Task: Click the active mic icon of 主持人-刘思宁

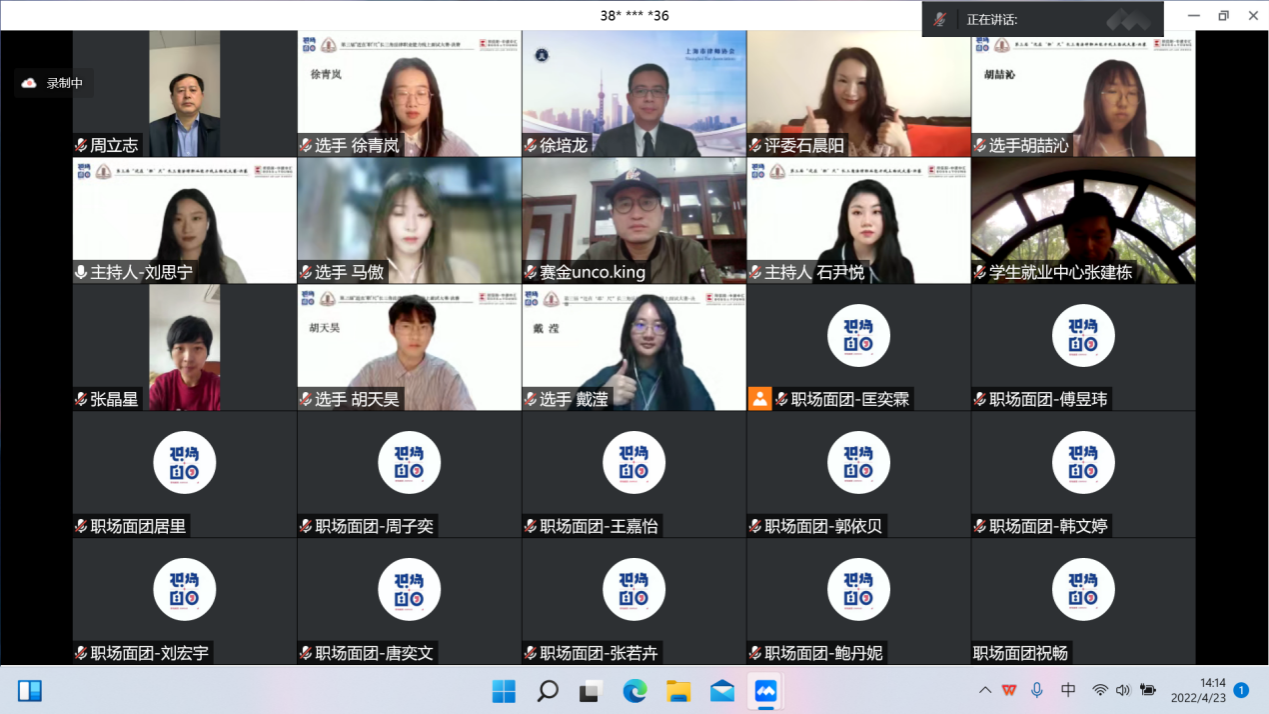Action: 81,272
